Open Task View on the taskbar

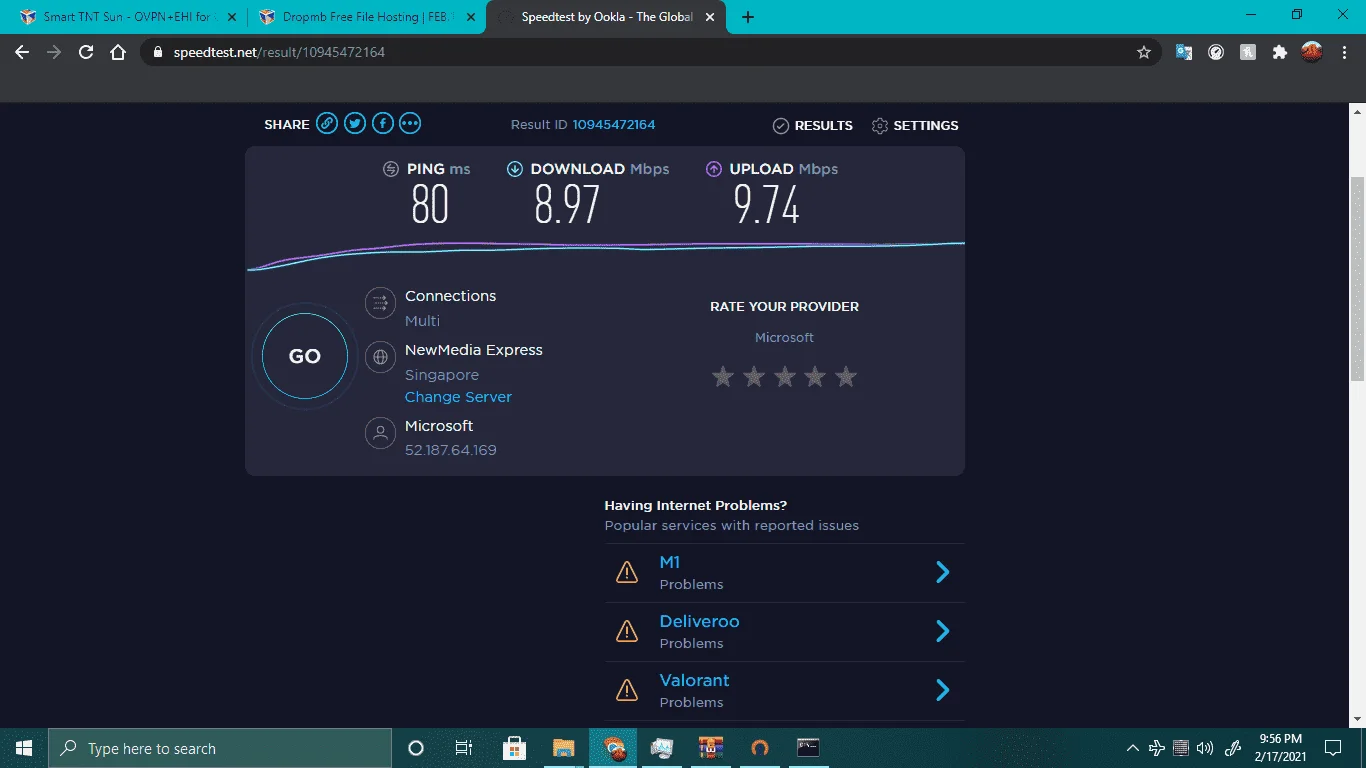click(x=464, y=748)
